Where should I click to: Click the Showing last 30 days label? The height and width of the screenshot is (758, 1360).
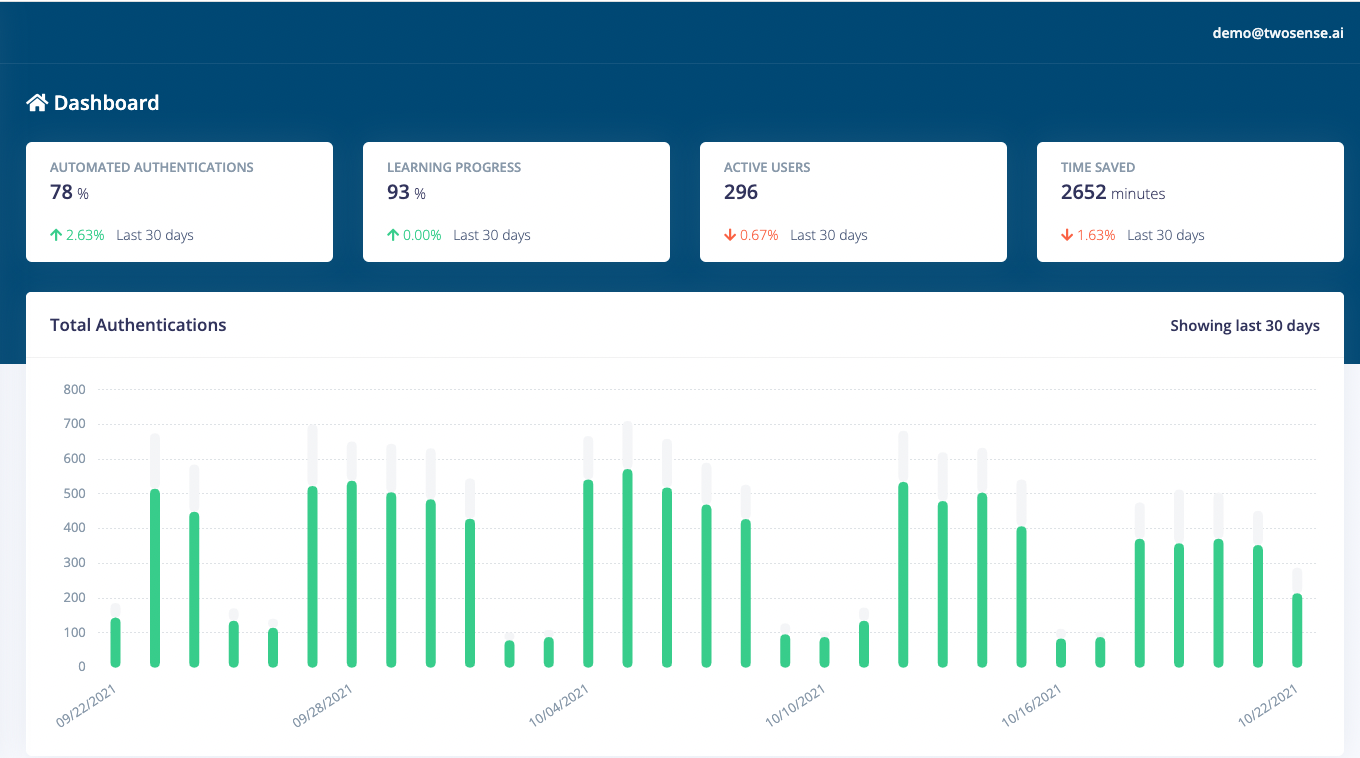pos(1245,326)
